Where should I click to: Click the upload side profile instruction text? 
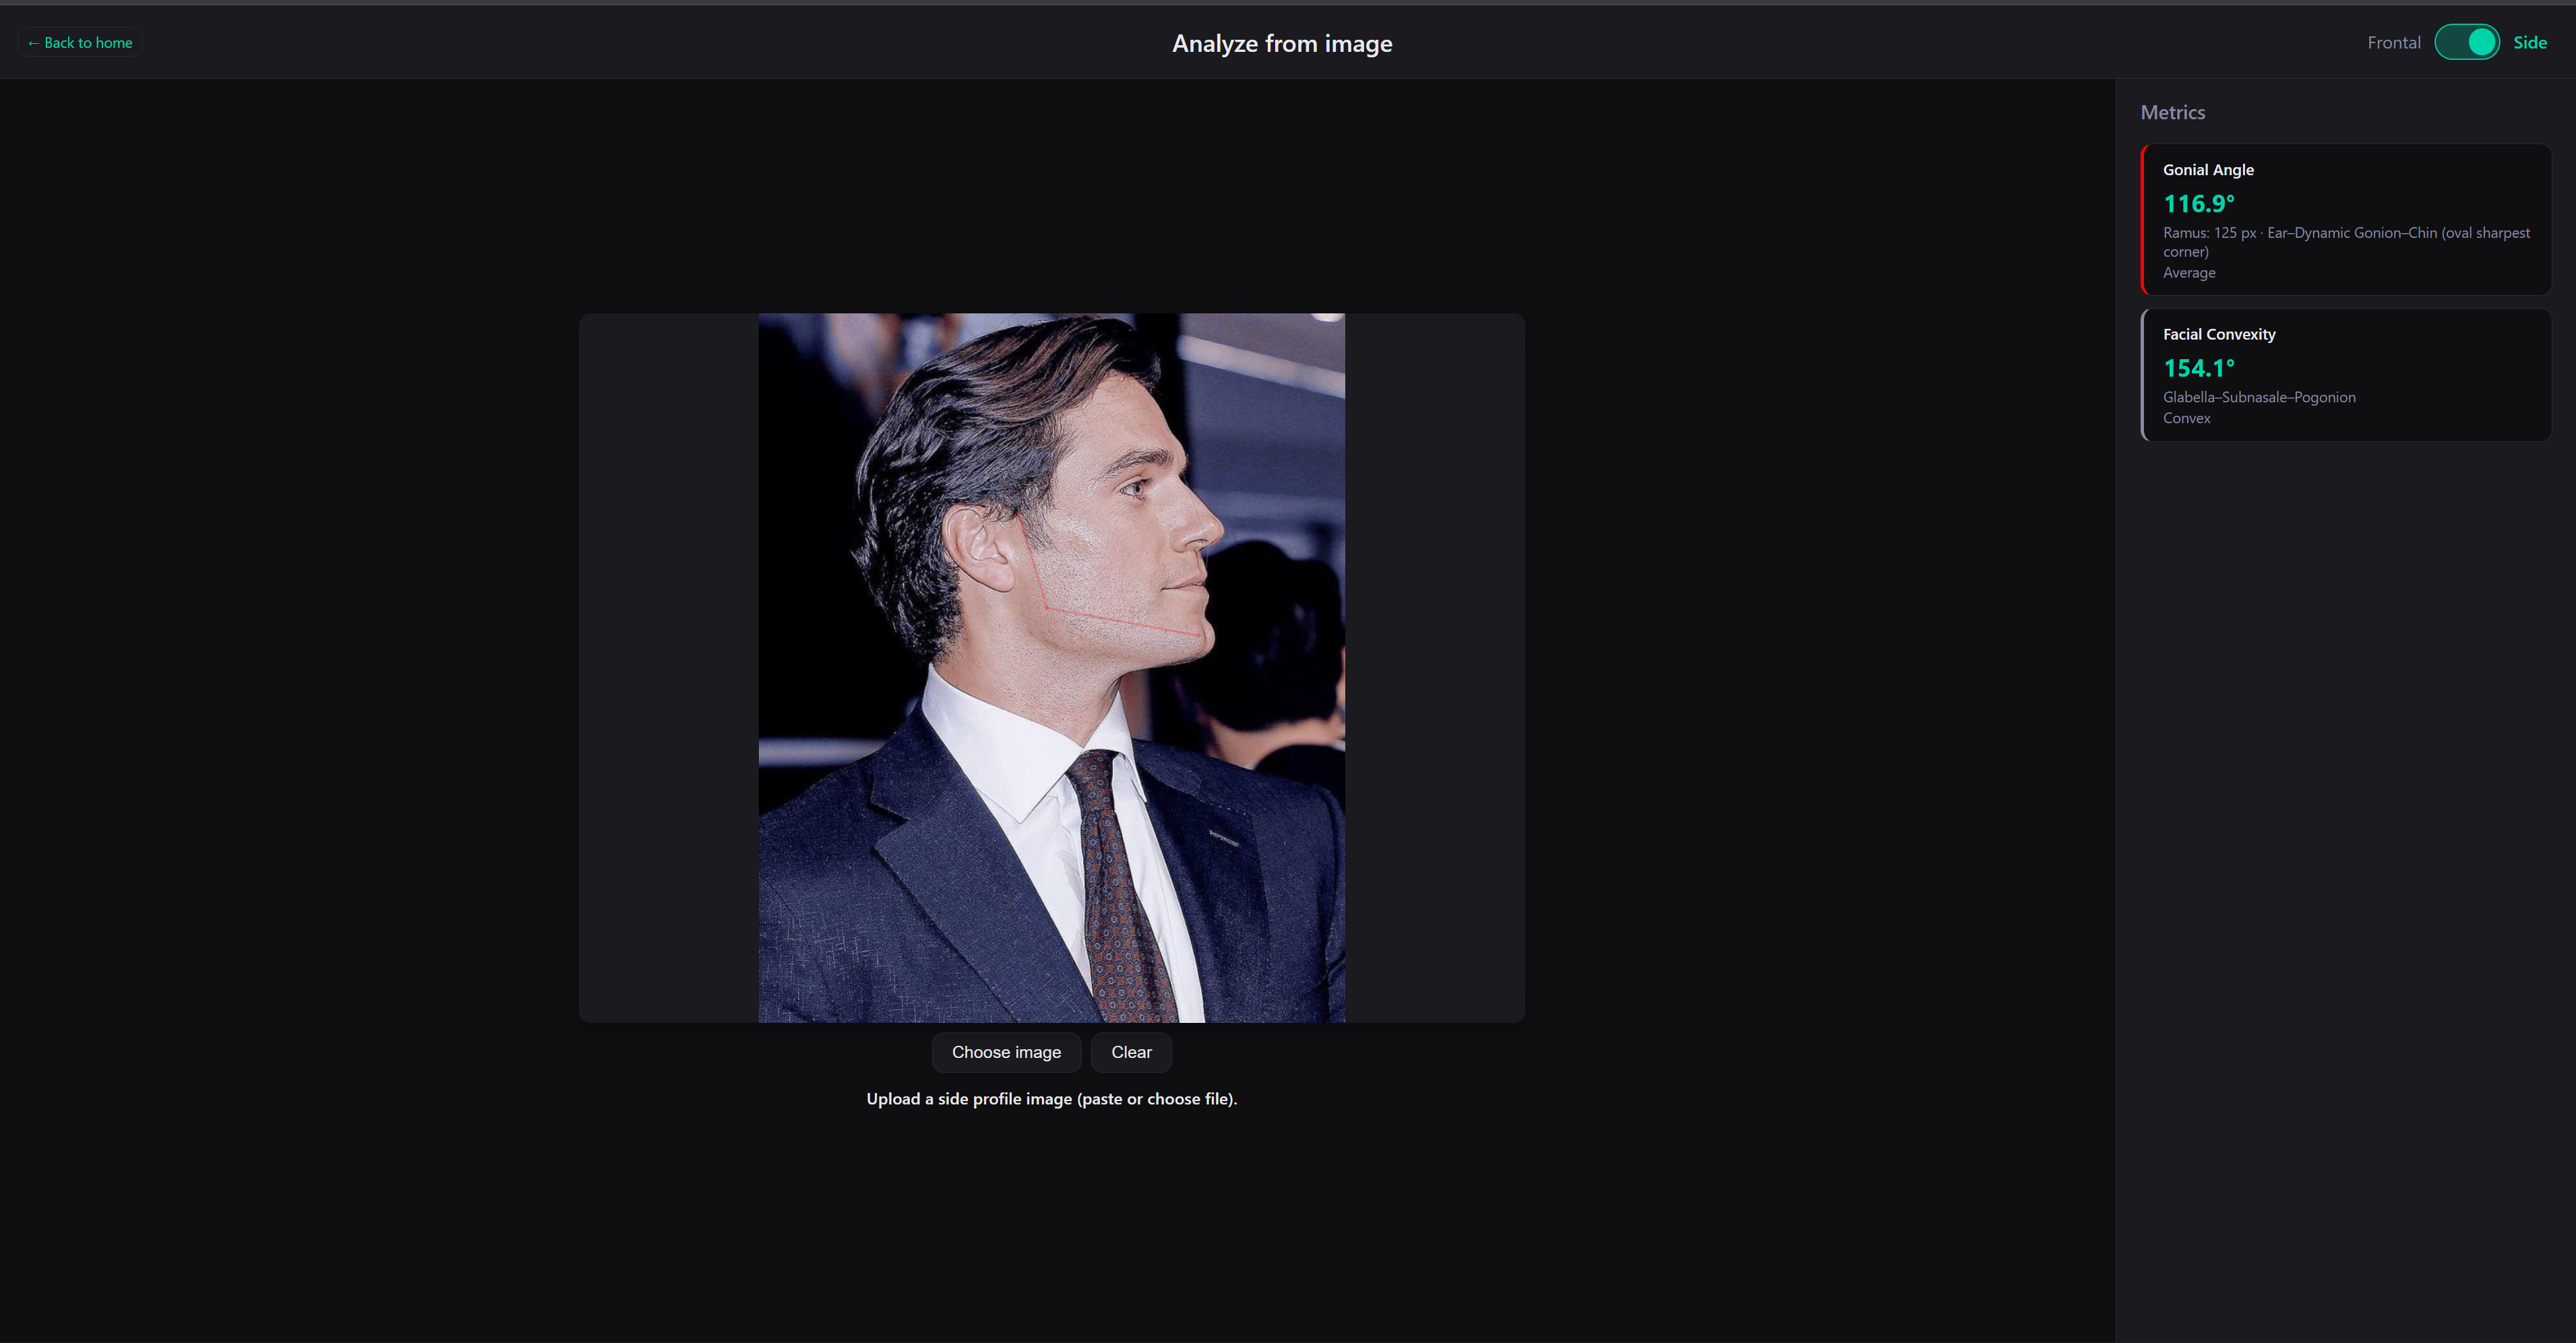pyautogui.click(x=1051, y=1099)
